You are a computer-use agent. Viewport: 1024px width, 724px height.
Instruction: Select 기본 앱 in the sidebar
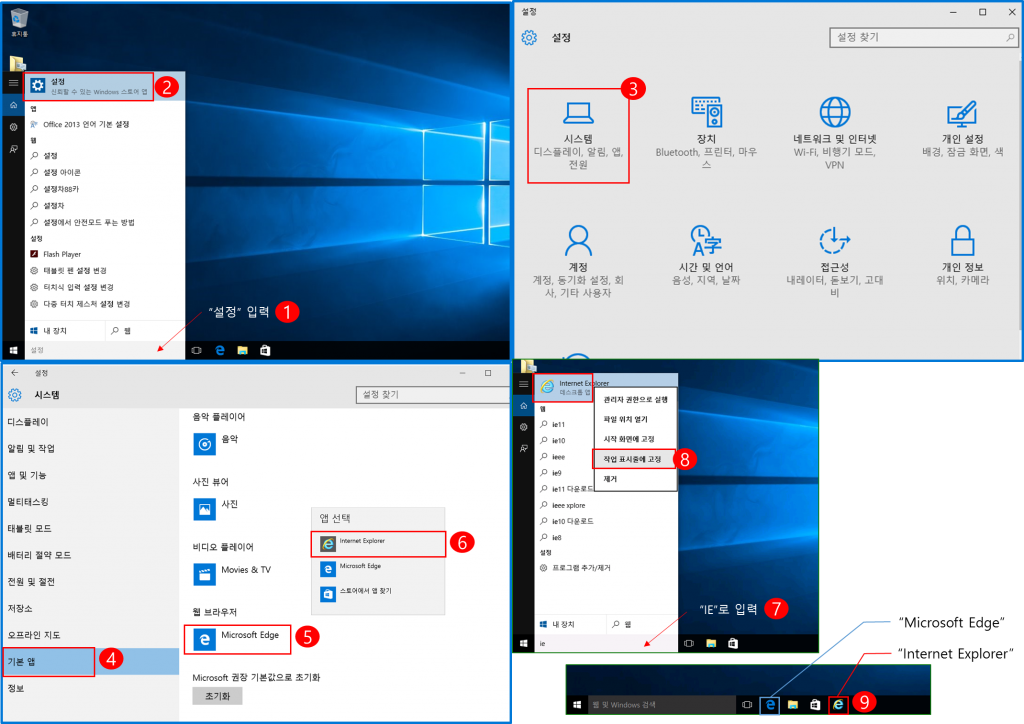[49, 662]
